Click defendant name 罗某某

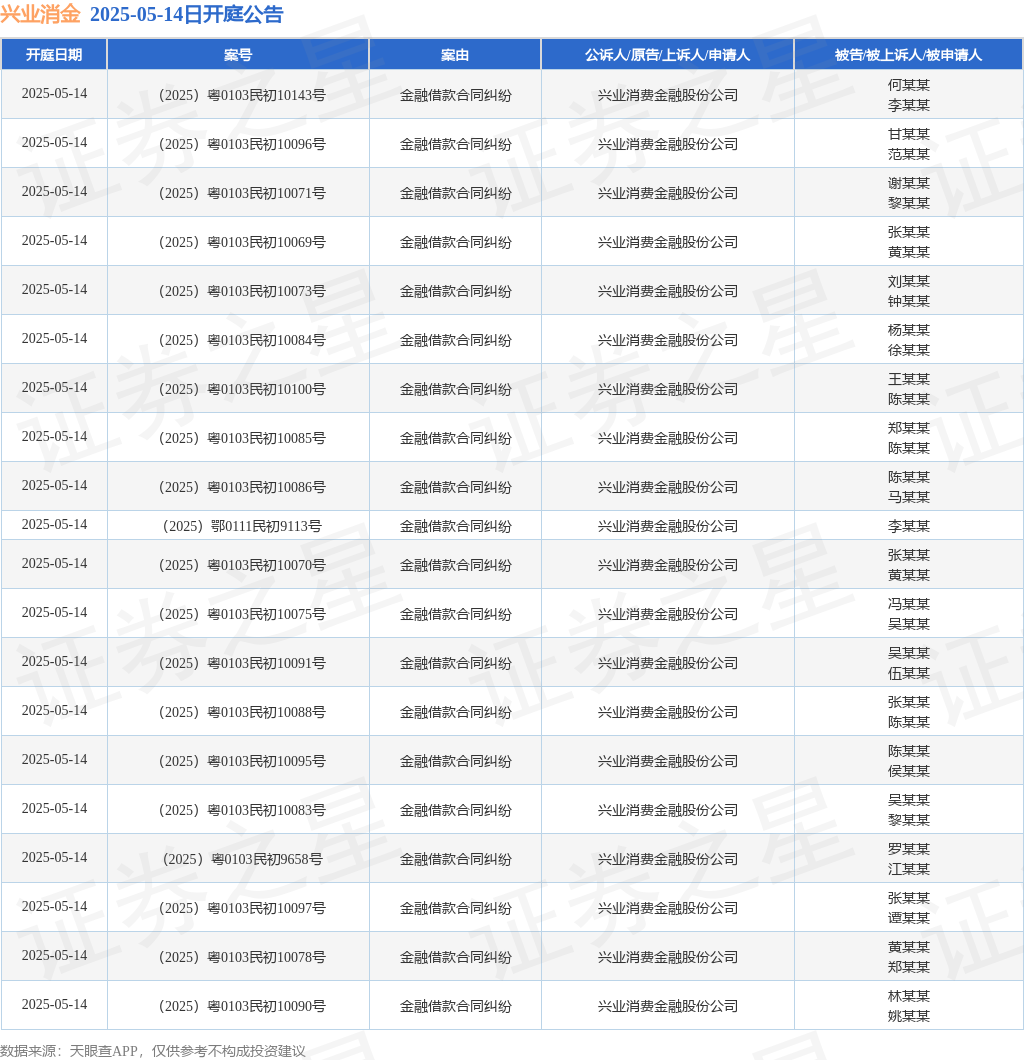[x=908, y=849]
